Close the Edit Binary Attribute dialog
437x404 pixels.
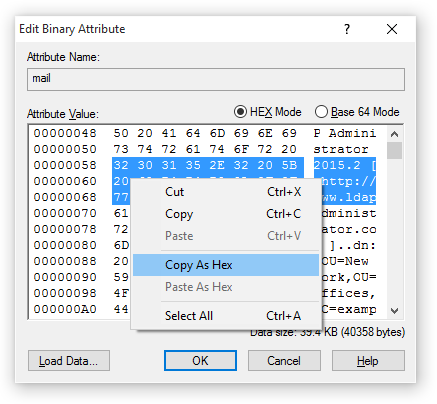pos(392,29)
